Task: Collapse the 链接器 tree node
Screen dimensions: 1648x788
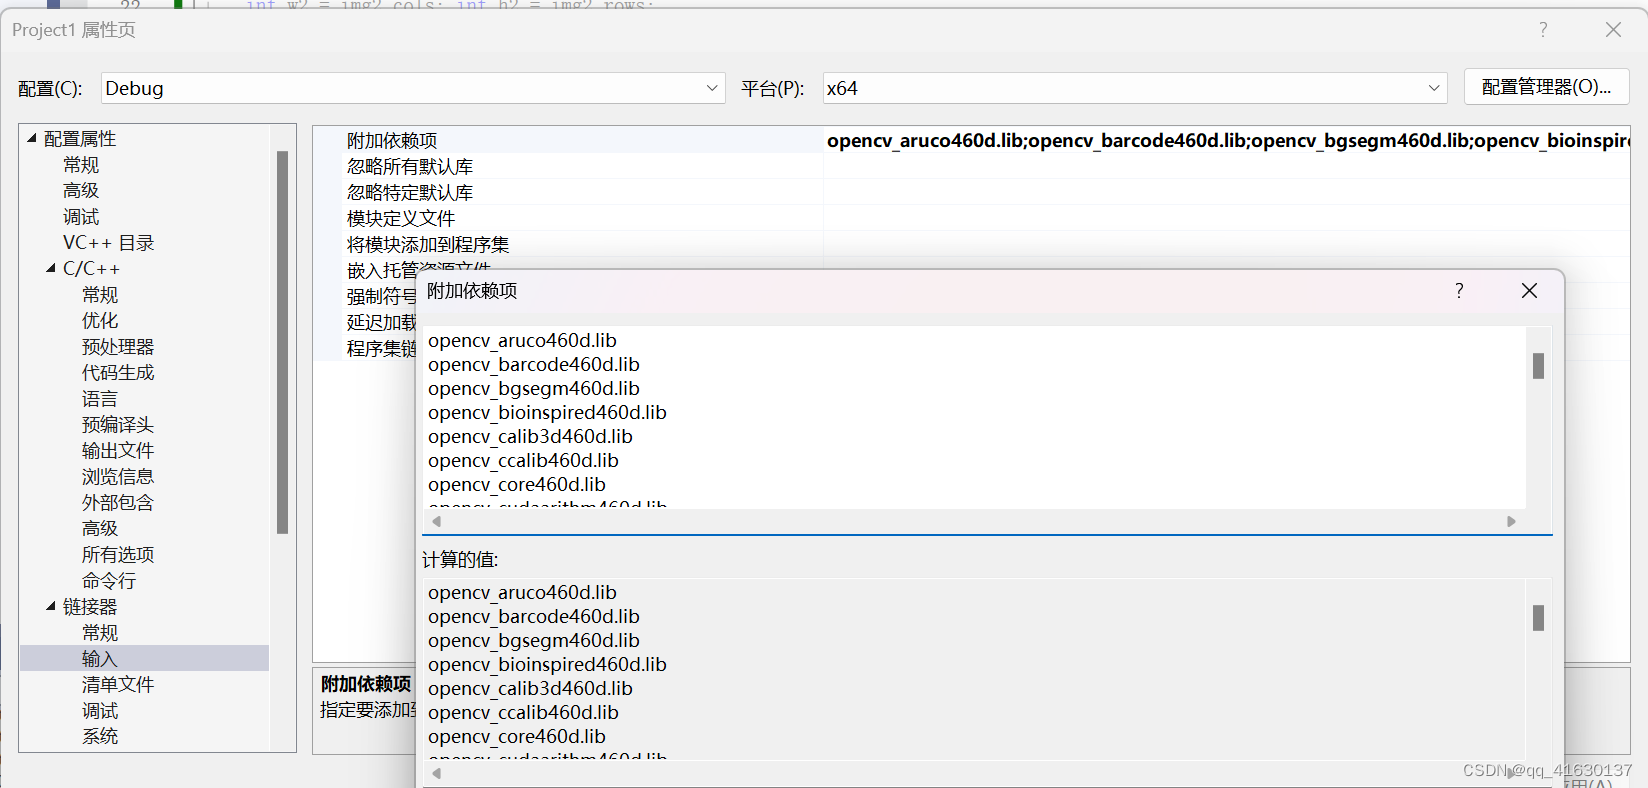Action: click(x=50, y=606)
